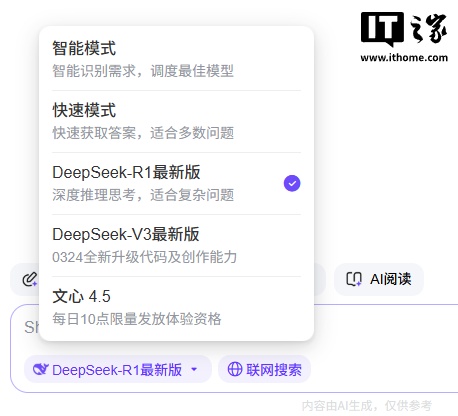Open the AI阅读 feature
Viewport: 458px width, 416px height.
click(379, 279)
